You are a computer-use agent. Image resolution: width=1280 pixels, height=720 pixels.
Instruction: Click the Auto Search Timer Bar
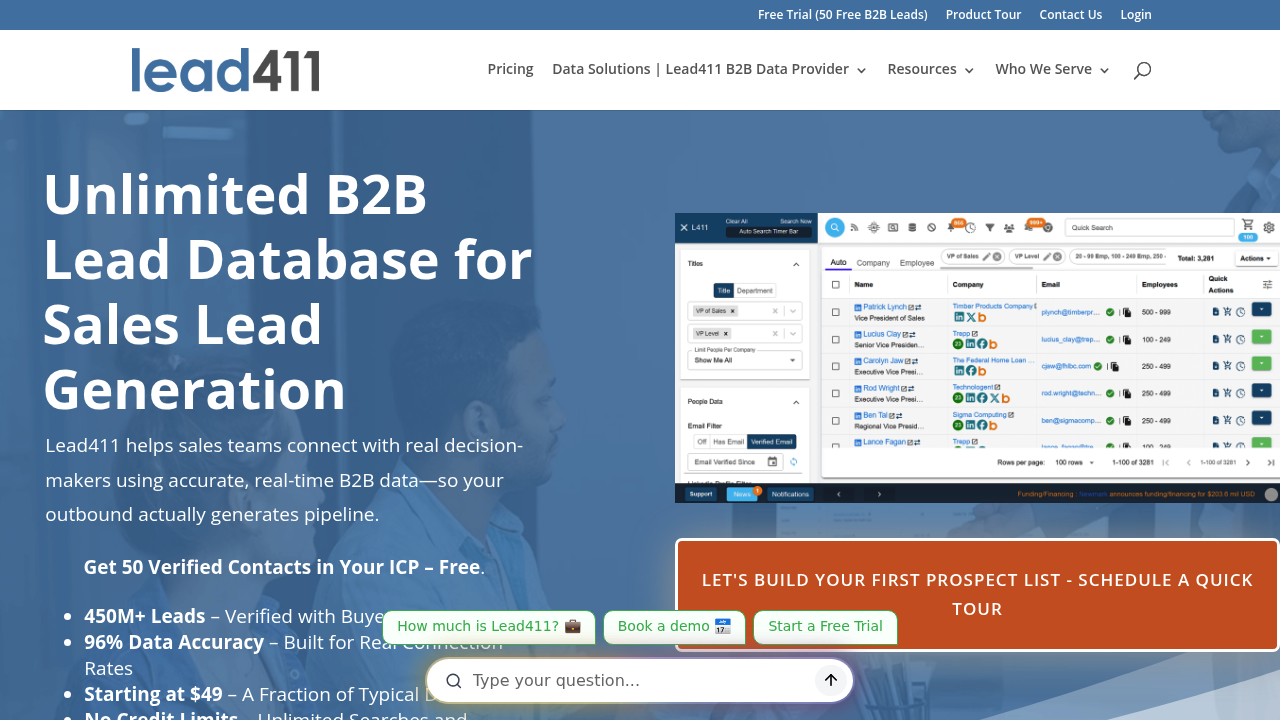pos(768,231)
